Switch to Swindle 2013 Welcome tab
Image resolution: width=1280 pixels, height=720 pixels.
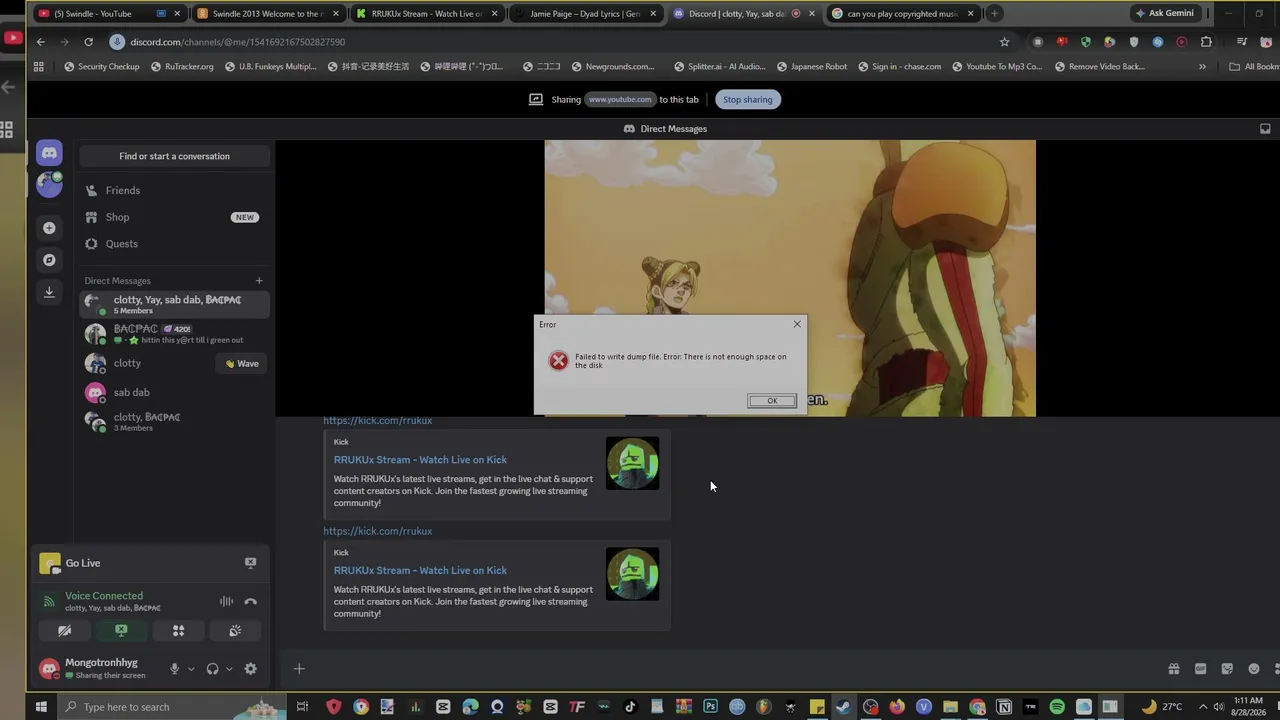point(267,14)
